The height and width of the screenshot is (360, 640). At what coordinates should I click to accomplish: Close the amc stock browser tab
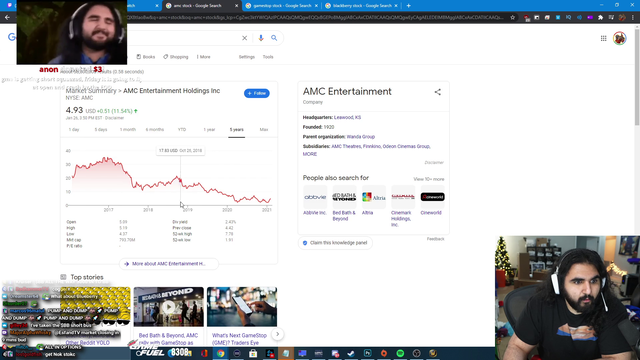click(236, 6)
